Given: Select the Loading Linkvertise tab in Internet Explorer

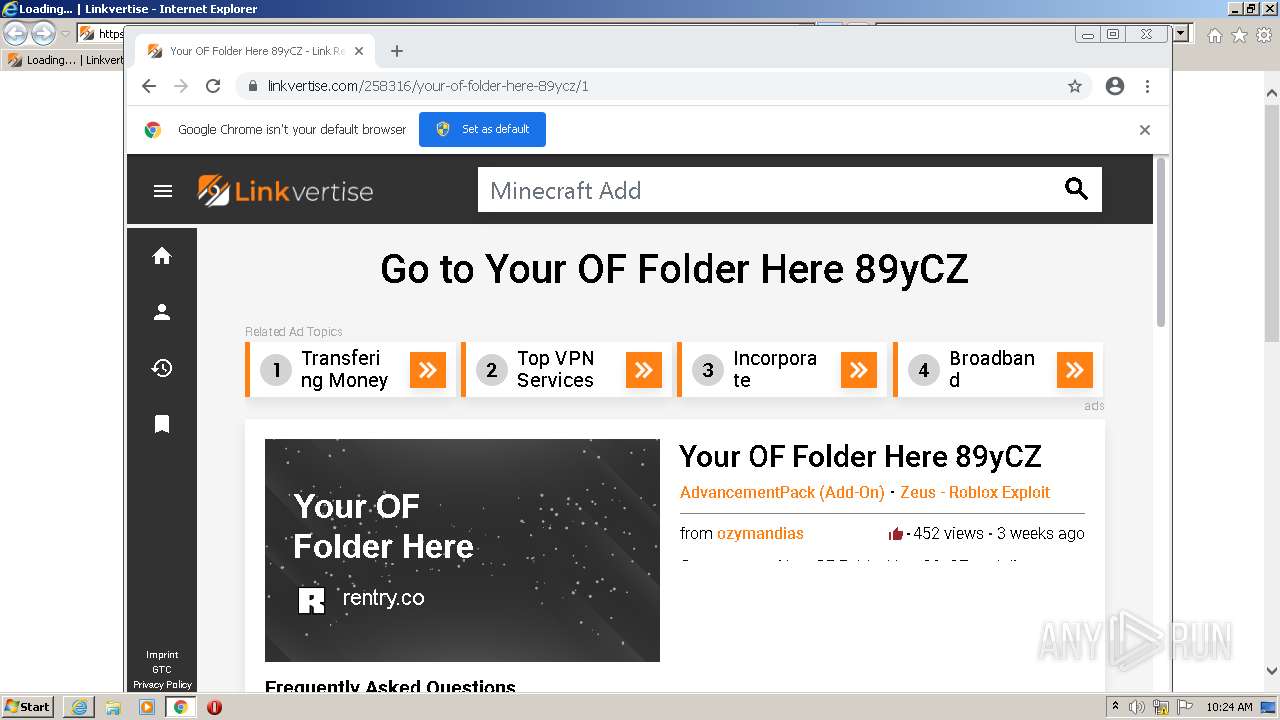Looking at the screenshot, I should point(65,60).
